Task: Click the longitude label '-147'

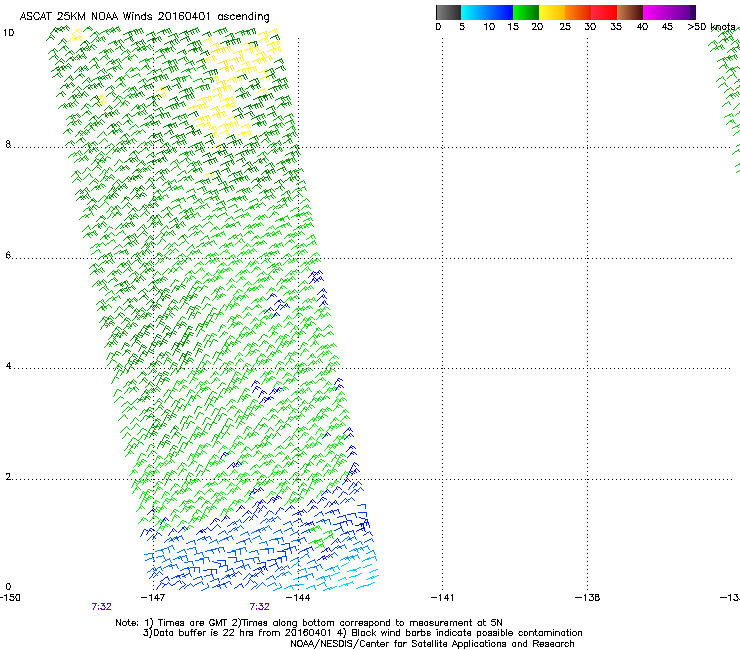Action: (153, 598)
